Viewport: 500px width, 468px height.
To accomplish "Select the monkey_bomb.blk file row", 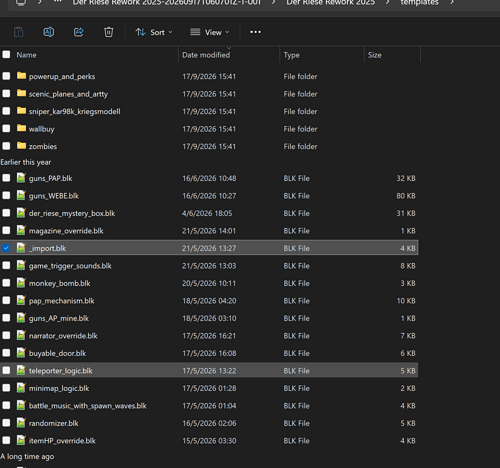I will click(209, 283).
